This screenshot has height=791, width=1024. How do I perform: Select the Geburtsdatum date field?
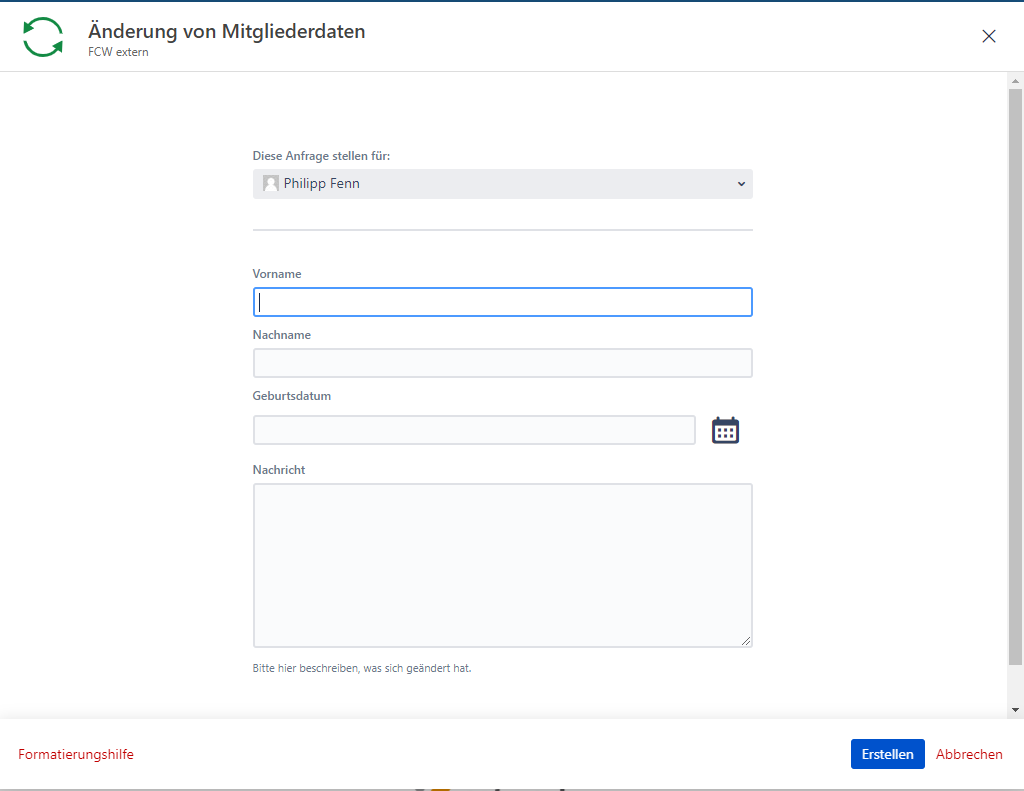(474, 430)
